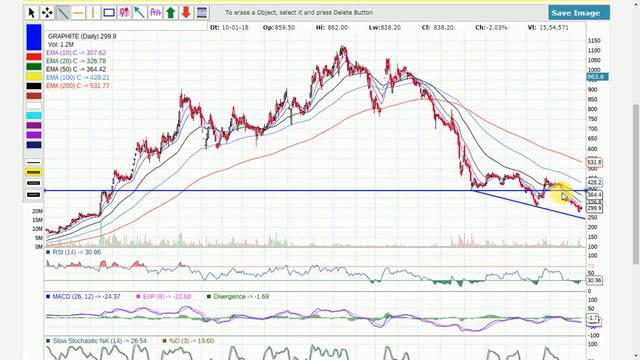The height and width of the screenshot is (360, 640).
Task: Select the horizontal bands Fibonacci tool
Action: pyautogui.click(x=202, y=13)
